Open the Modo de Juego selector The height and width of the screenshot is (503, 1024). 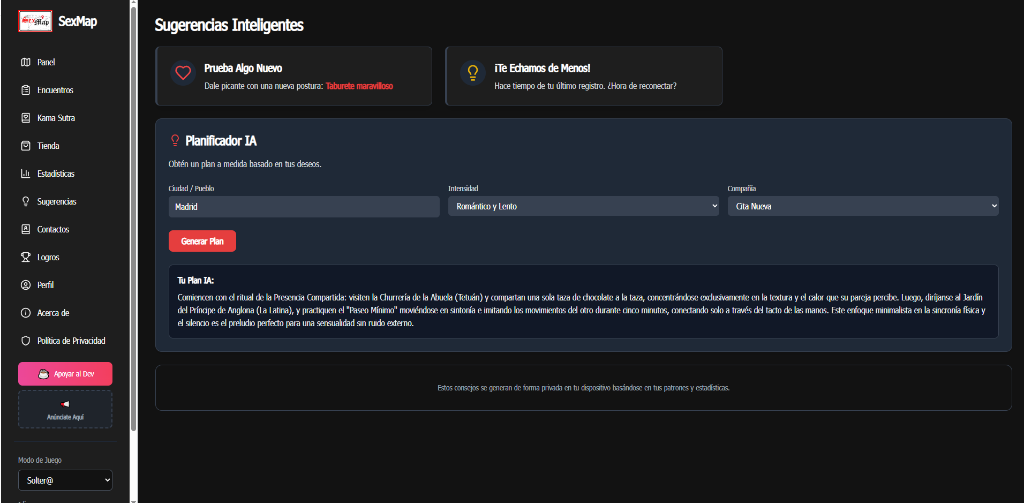pos(65,481)
